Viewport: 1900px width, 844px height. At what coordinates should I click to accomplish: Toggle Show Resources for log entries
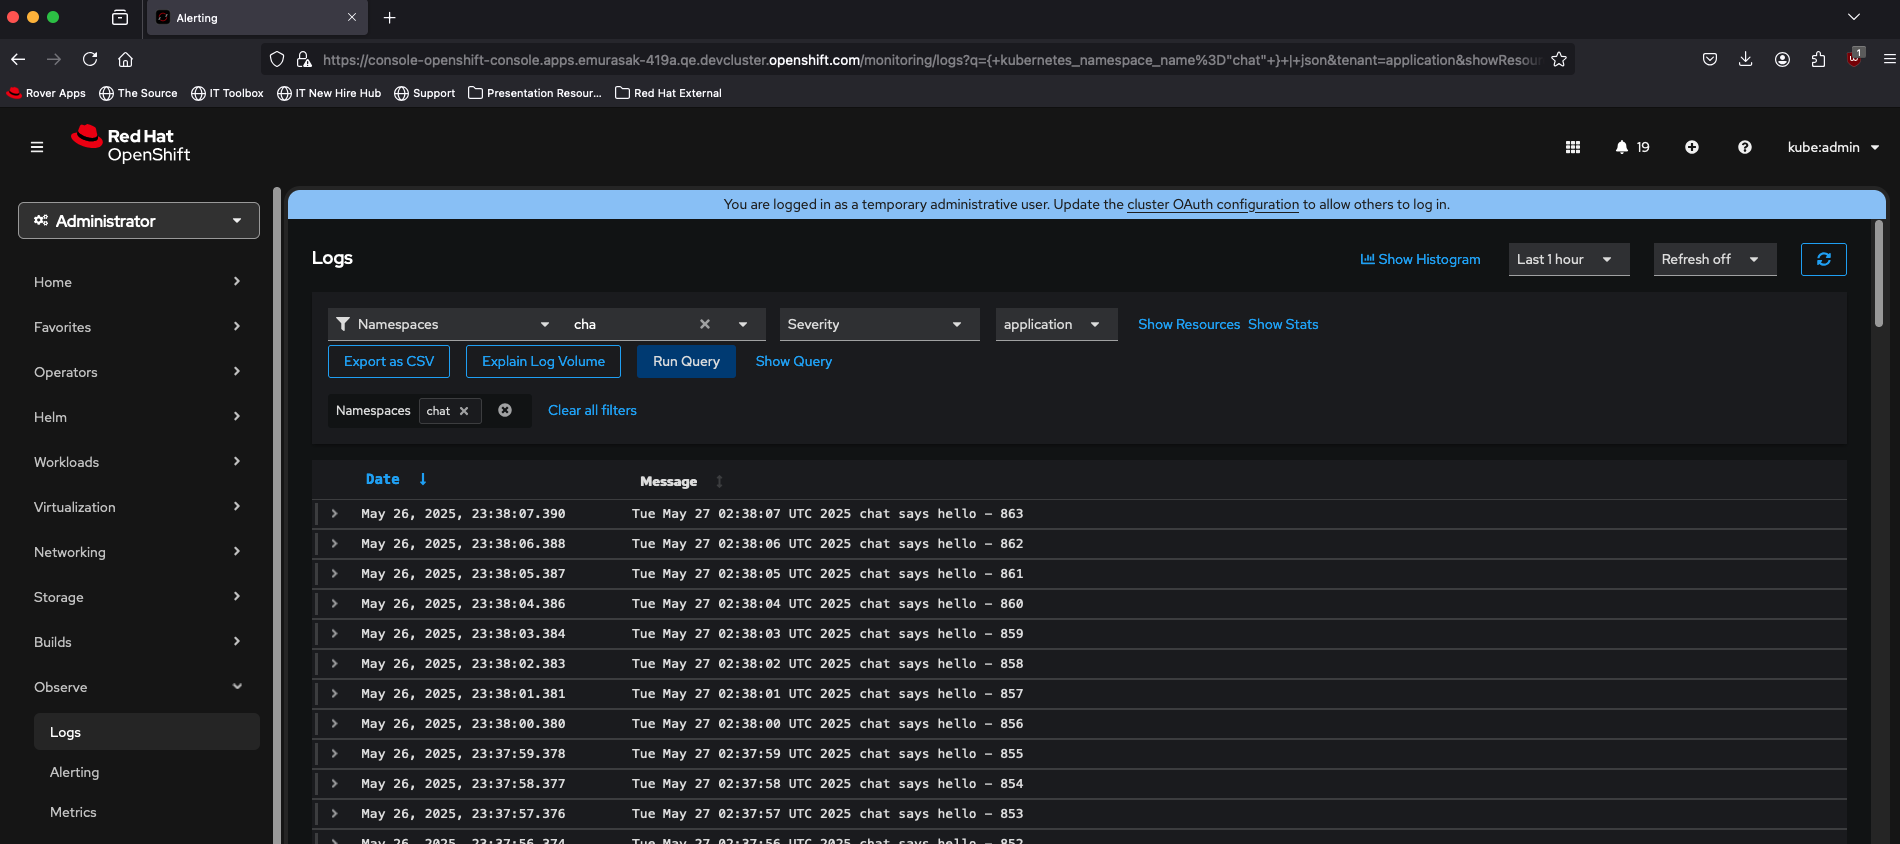point(1188,324)
